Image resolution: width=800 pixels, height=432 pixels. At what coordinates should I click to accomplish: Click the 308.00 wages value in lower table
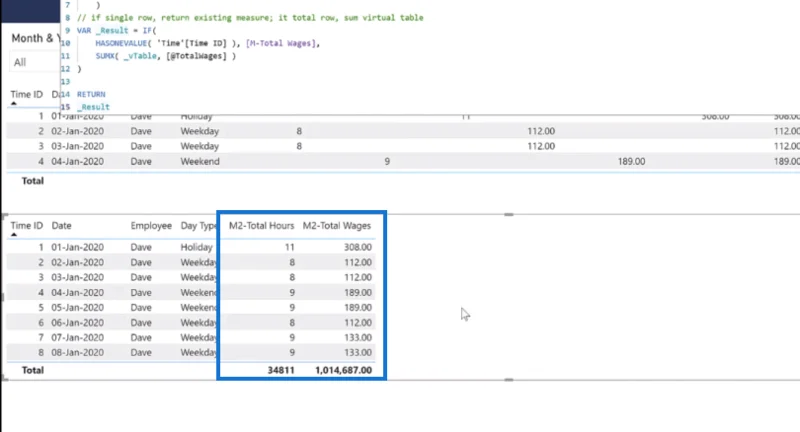pos(358,247)
